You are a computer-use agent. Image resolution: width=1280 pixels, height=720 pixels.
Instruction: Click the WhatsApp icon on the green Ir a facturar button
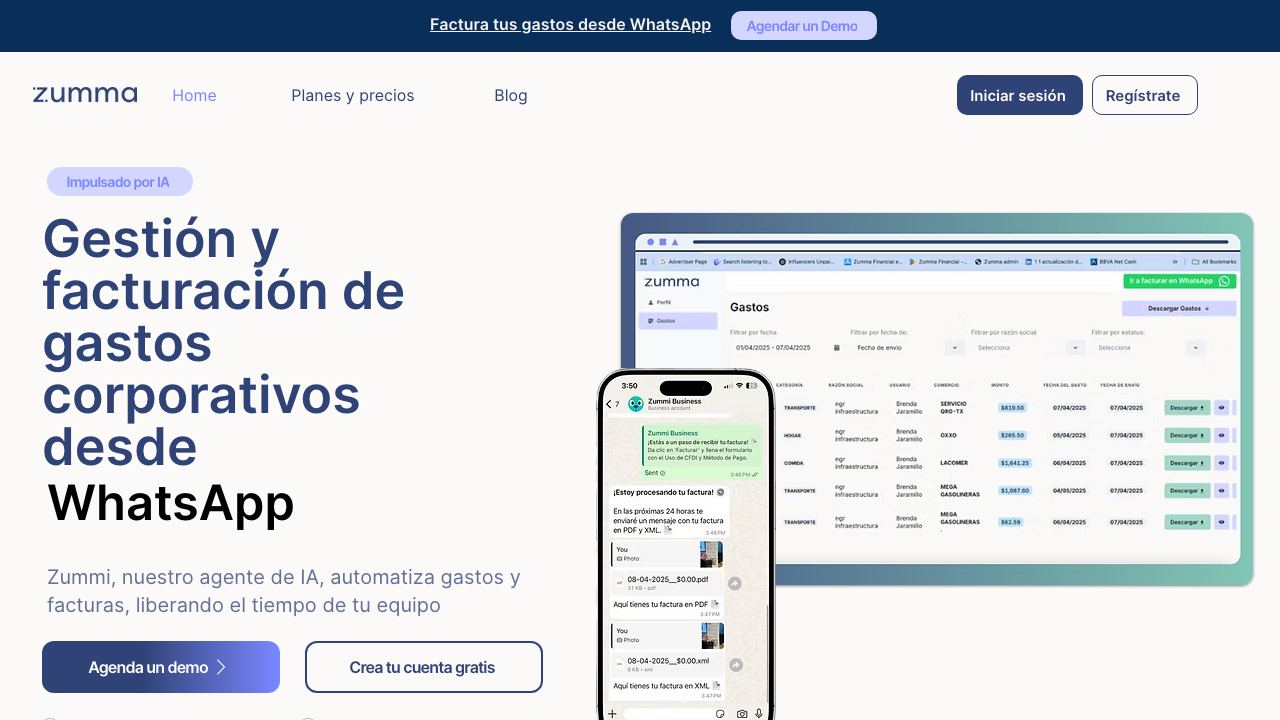coord(1224,281)
